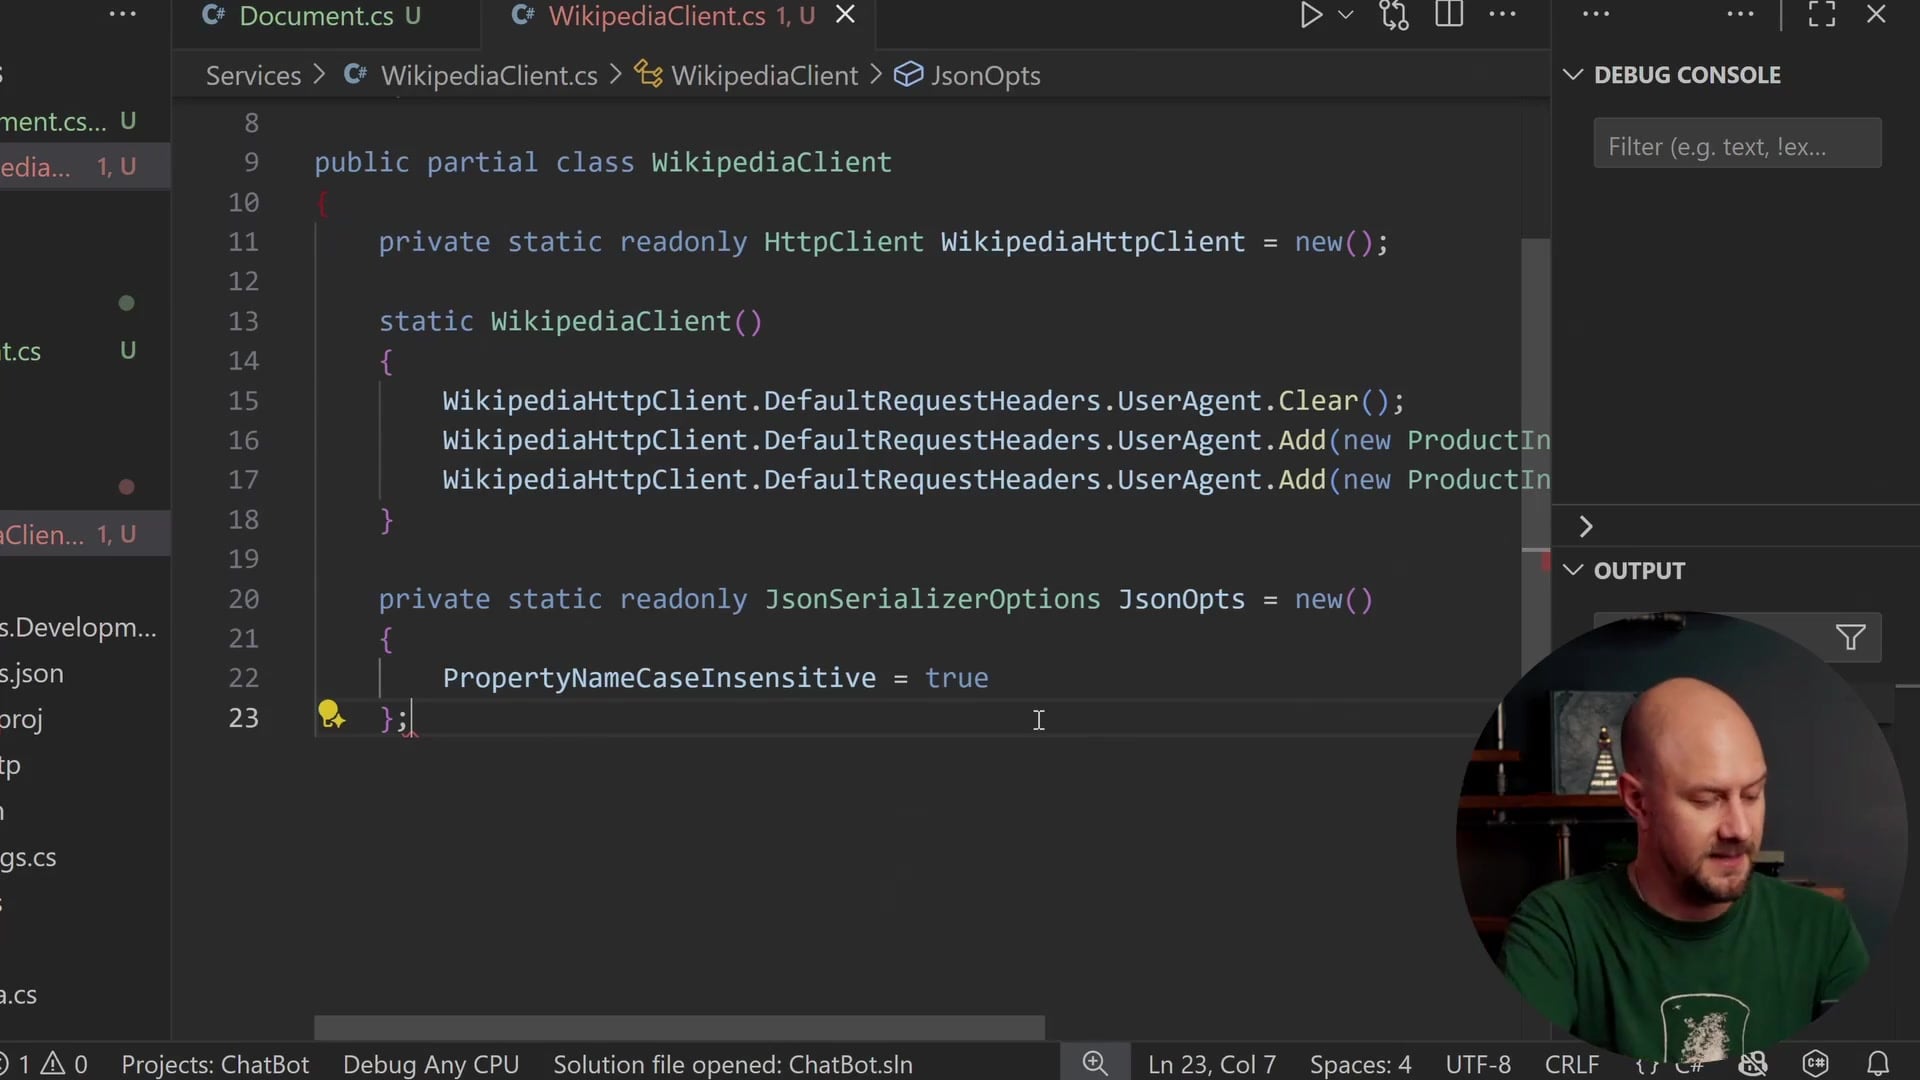Screen dimensions: 1920x1080
Task: Open the zoom magnifier in the status bar
Action: point(1095,1063)
